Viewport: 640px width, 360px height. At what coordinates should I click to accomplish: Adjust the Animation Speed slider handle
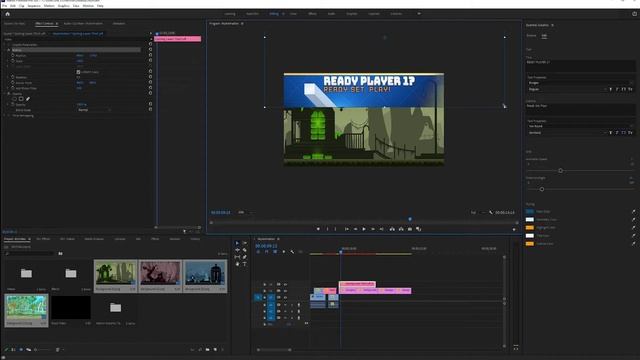tap(560, 171)
